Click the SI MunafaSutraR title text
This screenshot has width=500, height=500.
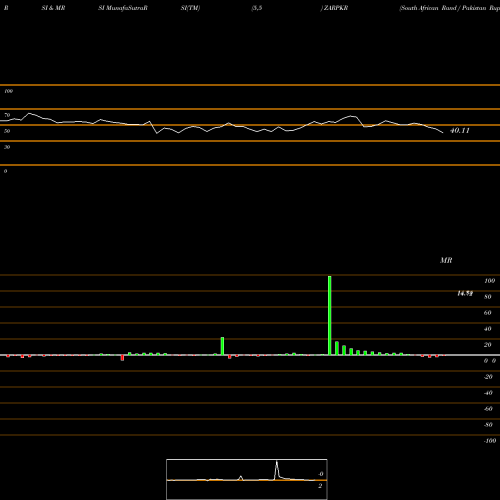[123, 8]
